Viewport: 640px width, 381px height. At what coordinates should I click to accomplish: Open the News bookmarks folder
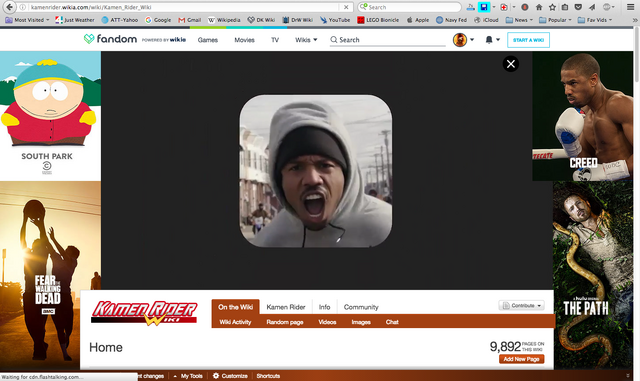click(x=519, y=20)
